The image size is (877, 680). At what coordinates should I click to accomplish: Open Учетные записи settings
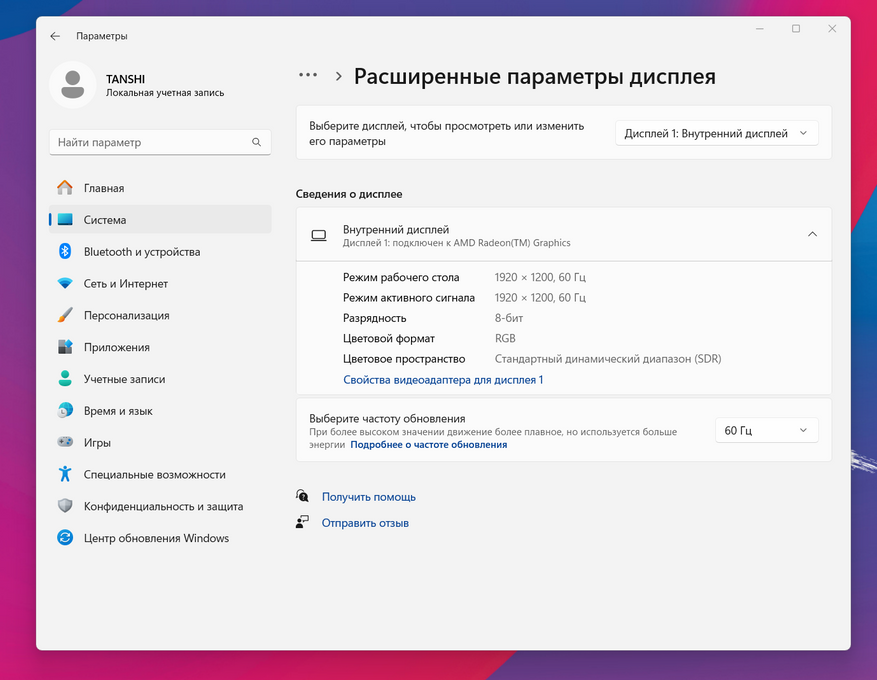click(160, 379)
